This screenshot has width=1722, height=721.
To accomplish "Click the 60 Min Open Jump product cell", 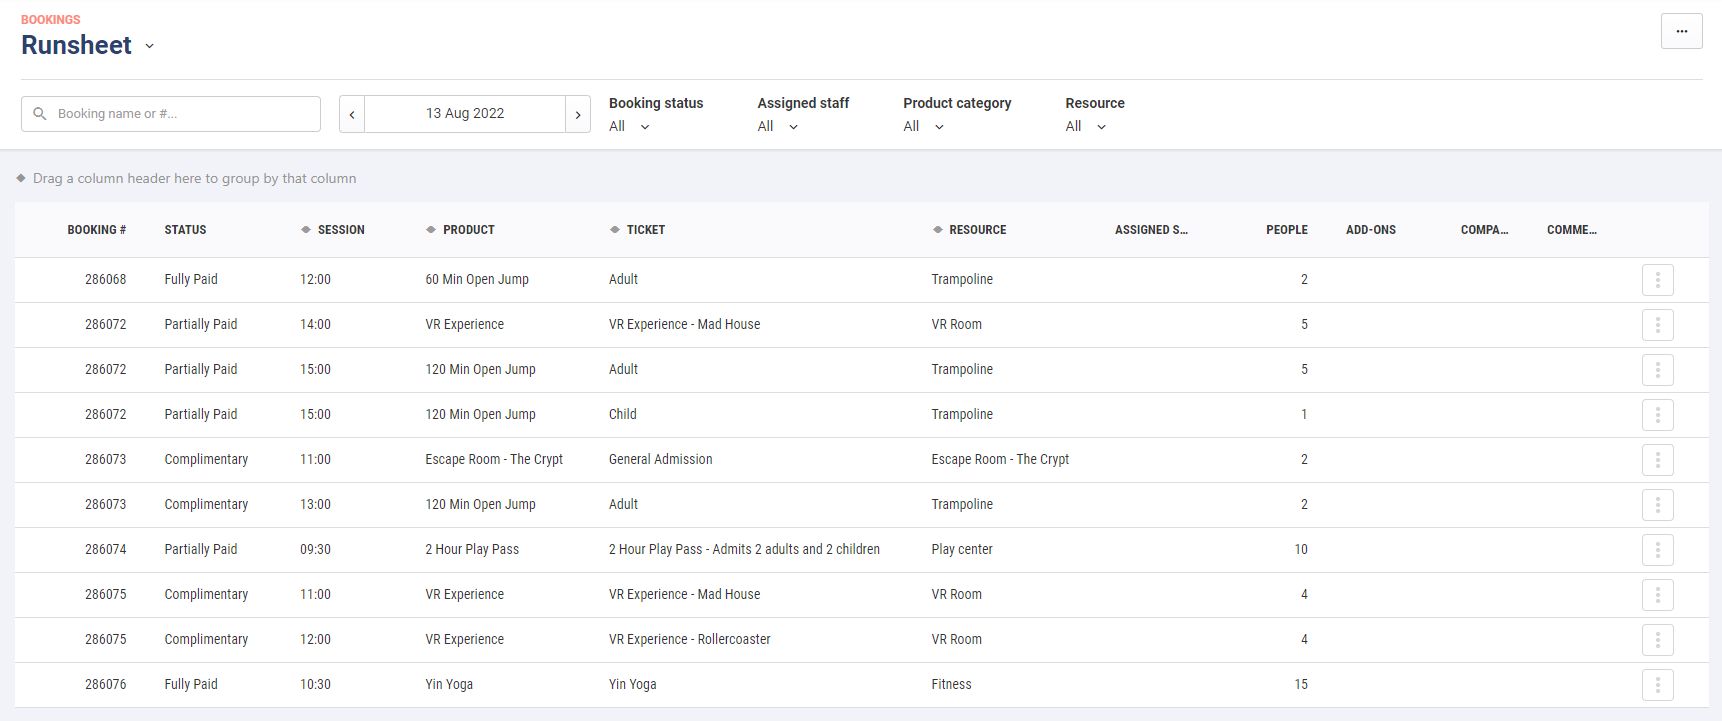I will pos(477,280).
